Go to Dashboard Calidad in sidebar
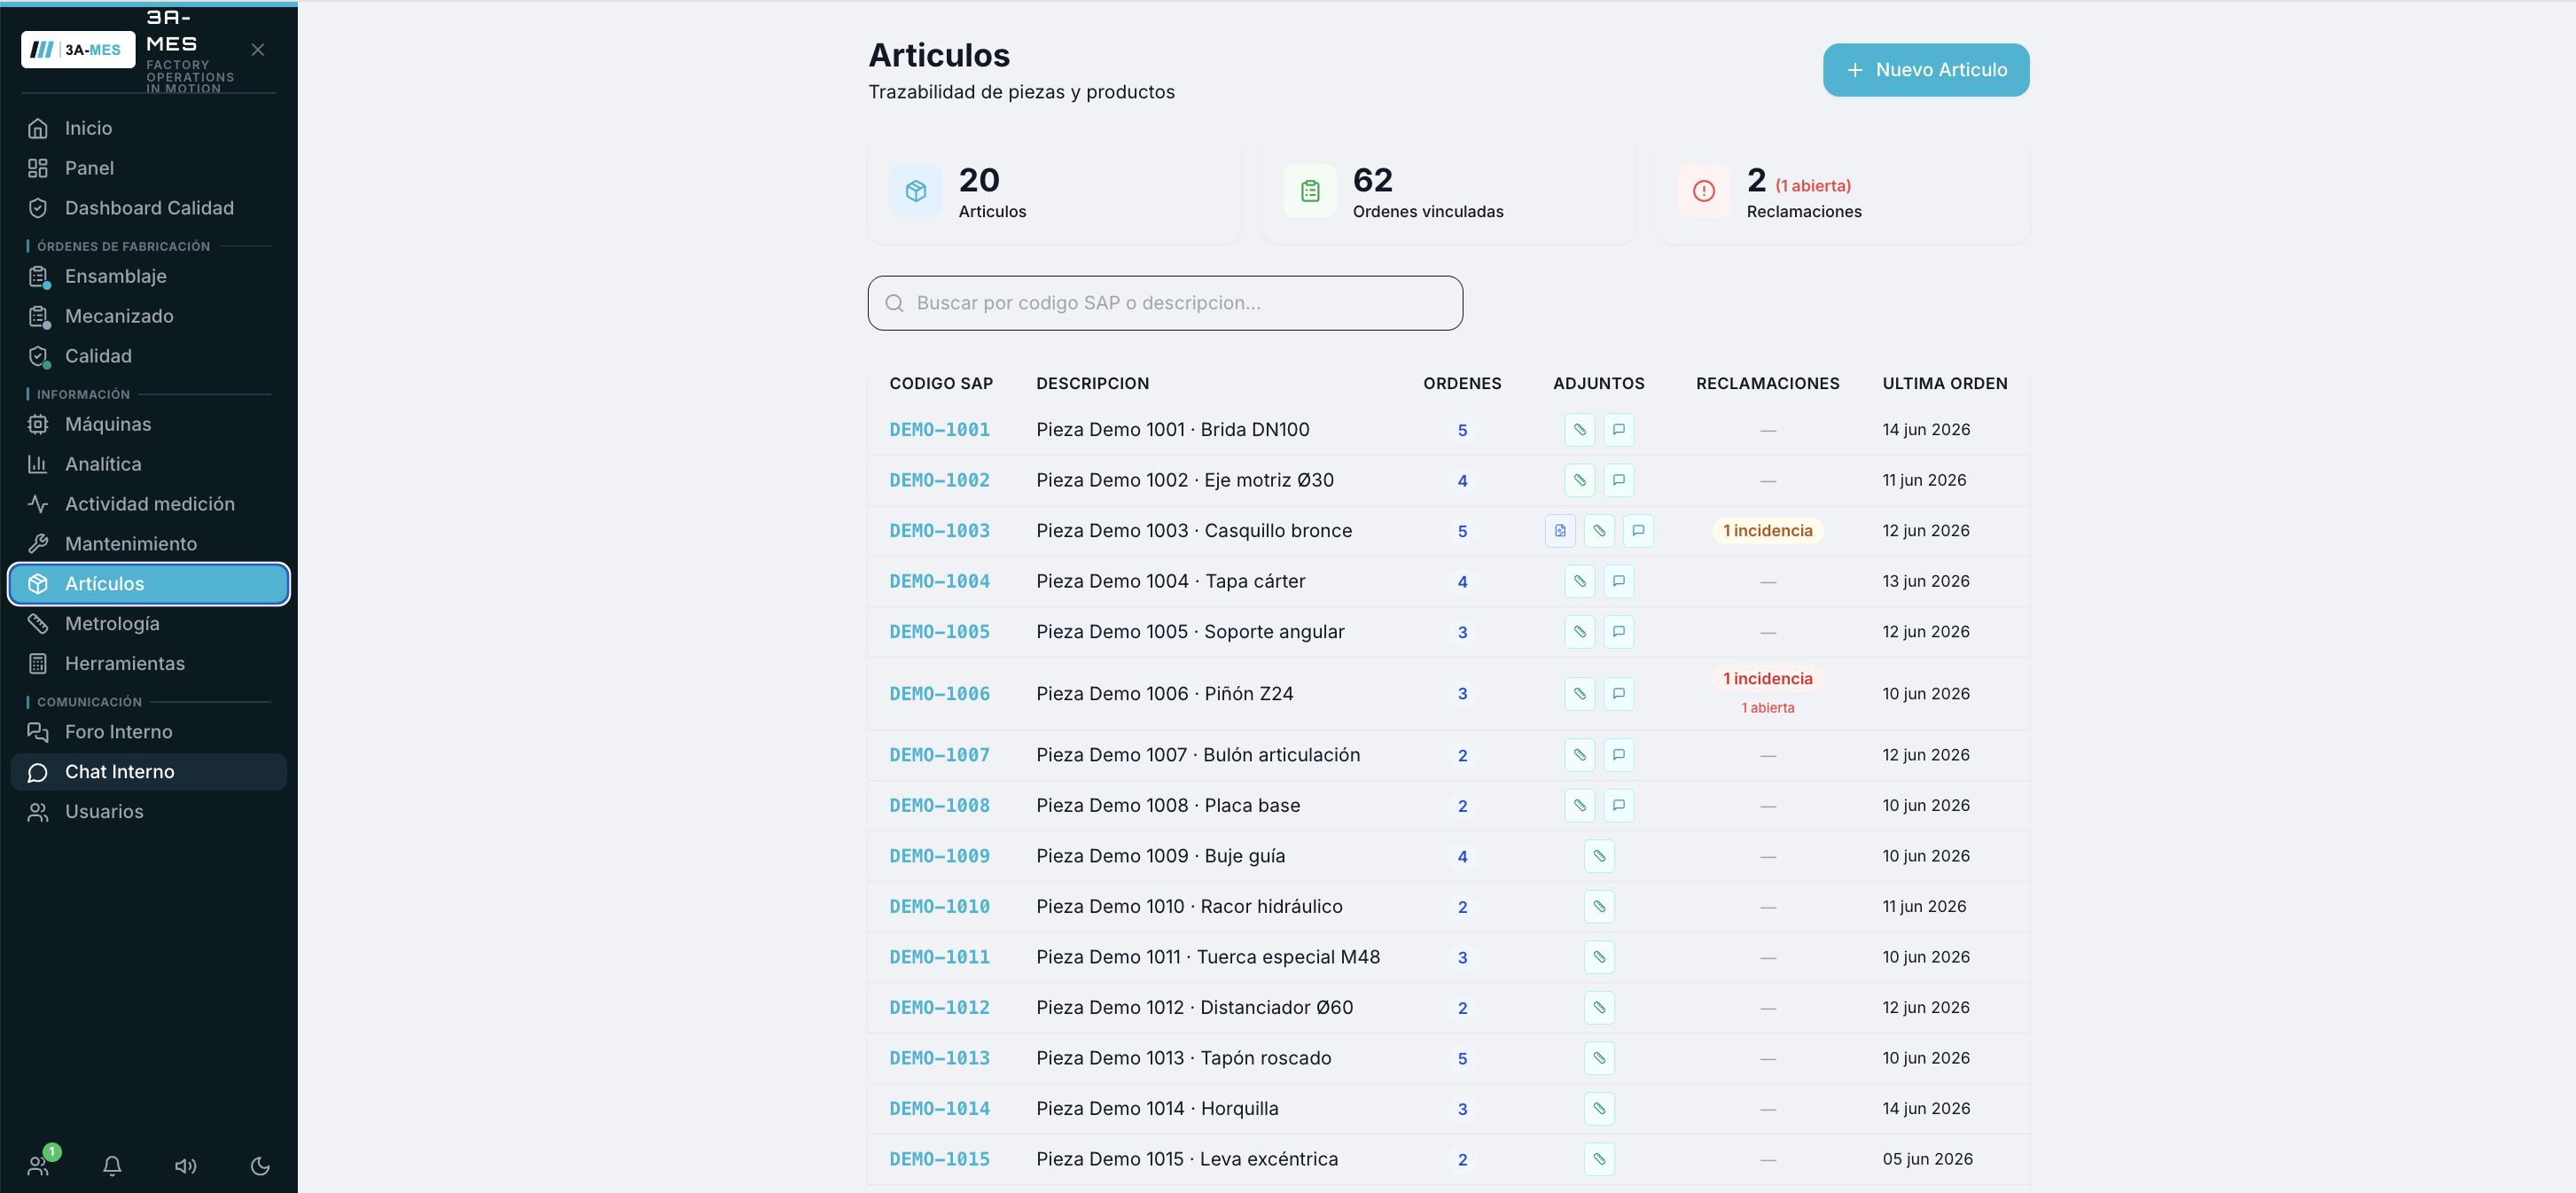2576x1193 pixels. coord(148,208)
